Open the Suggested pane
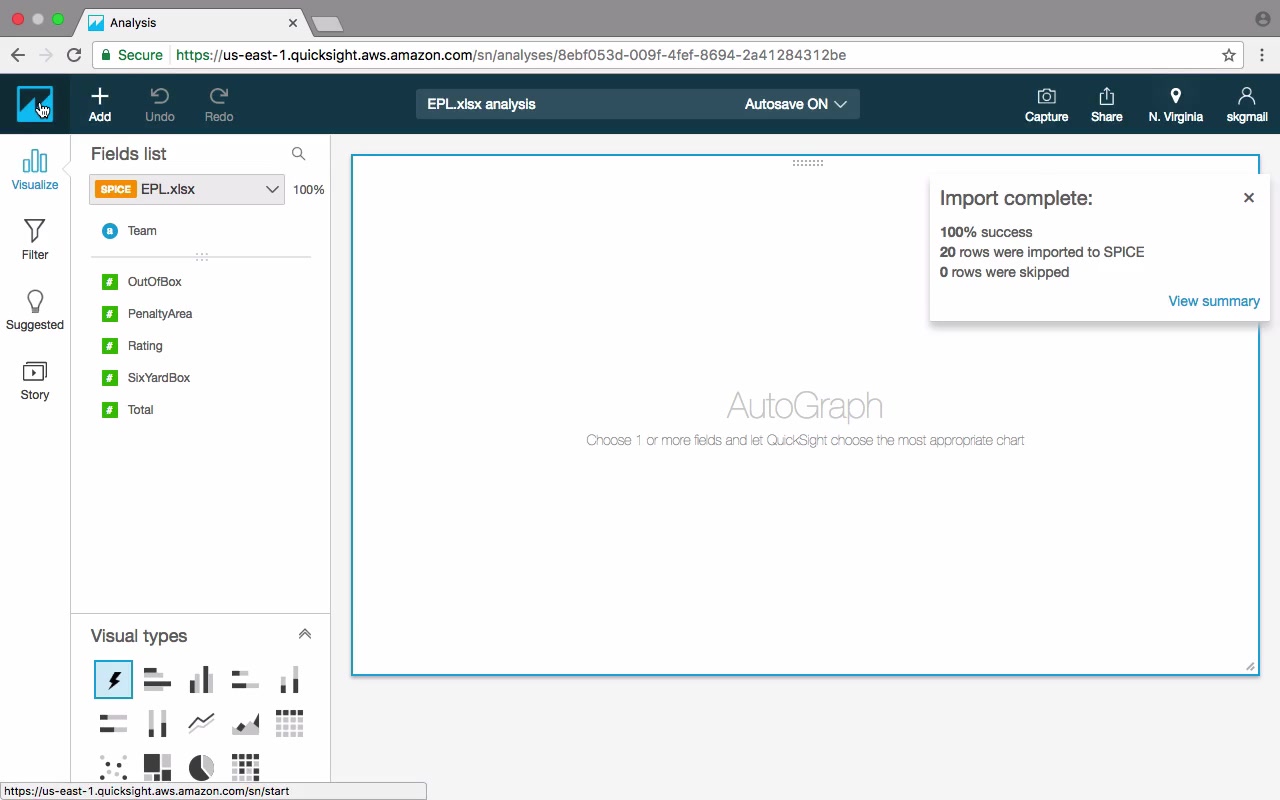The height and width of the screenshot is (800, 1280). (35, 310)
